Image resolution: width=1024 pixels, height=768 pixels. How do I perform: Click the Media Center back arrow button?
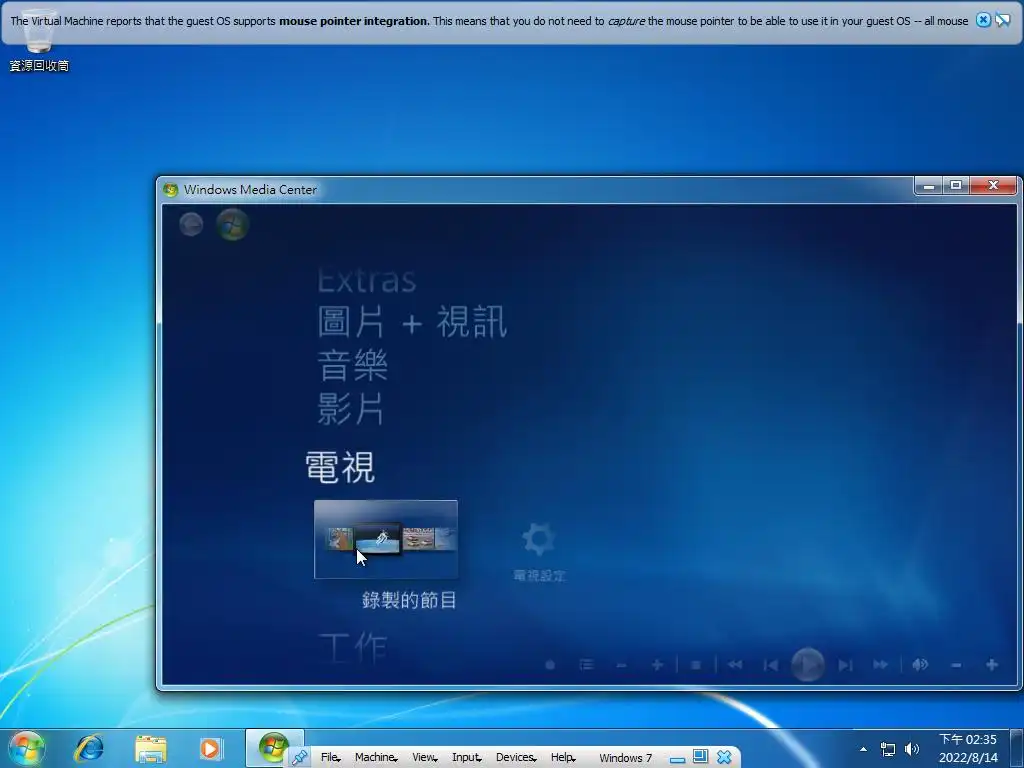click(x=191, y=225)
